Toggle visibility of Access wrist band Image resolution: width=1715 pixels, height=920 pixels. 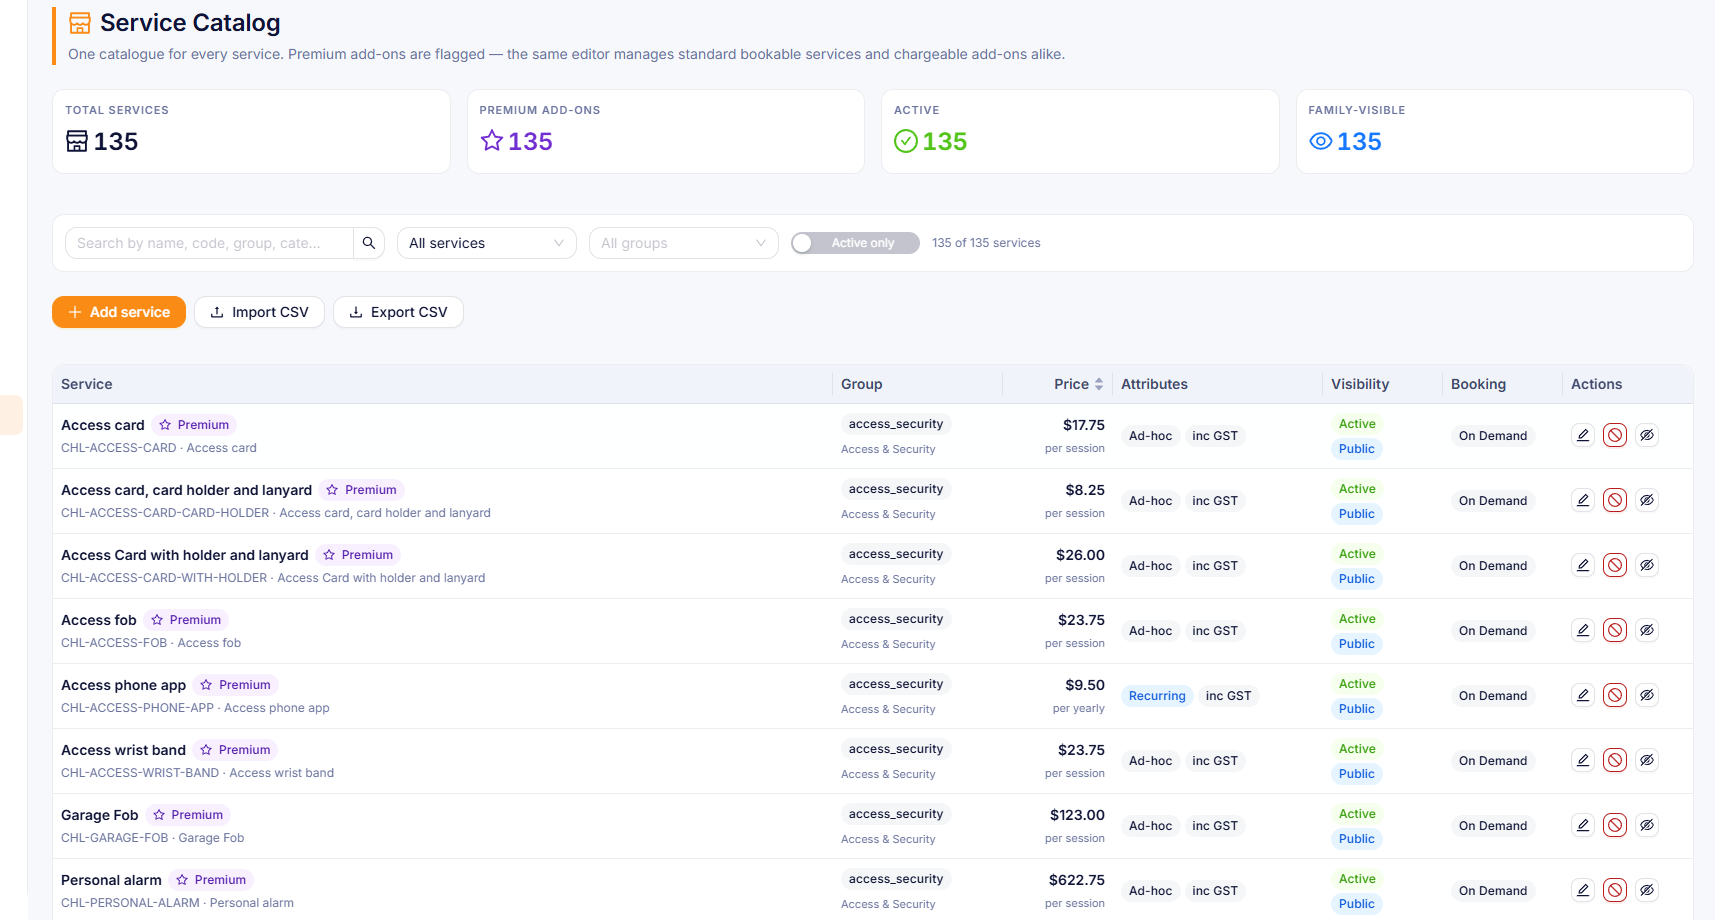(x=1647, y=760)
